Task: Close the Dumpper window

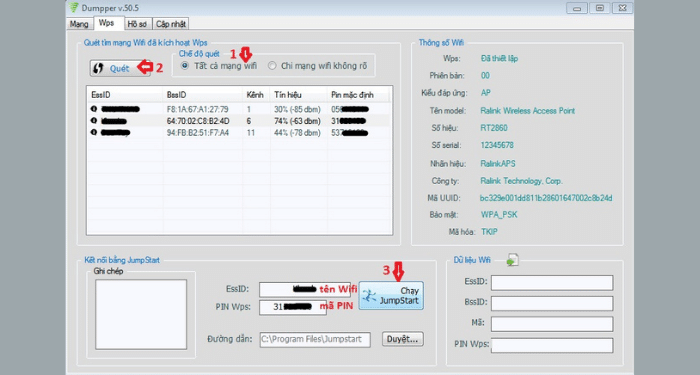Action: [x=622, y=8]
